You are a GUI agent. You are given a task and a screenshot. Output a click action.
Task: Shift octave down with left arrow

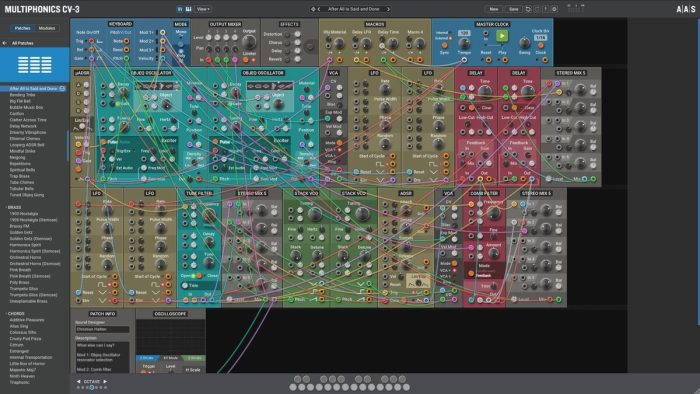[79, 382]
